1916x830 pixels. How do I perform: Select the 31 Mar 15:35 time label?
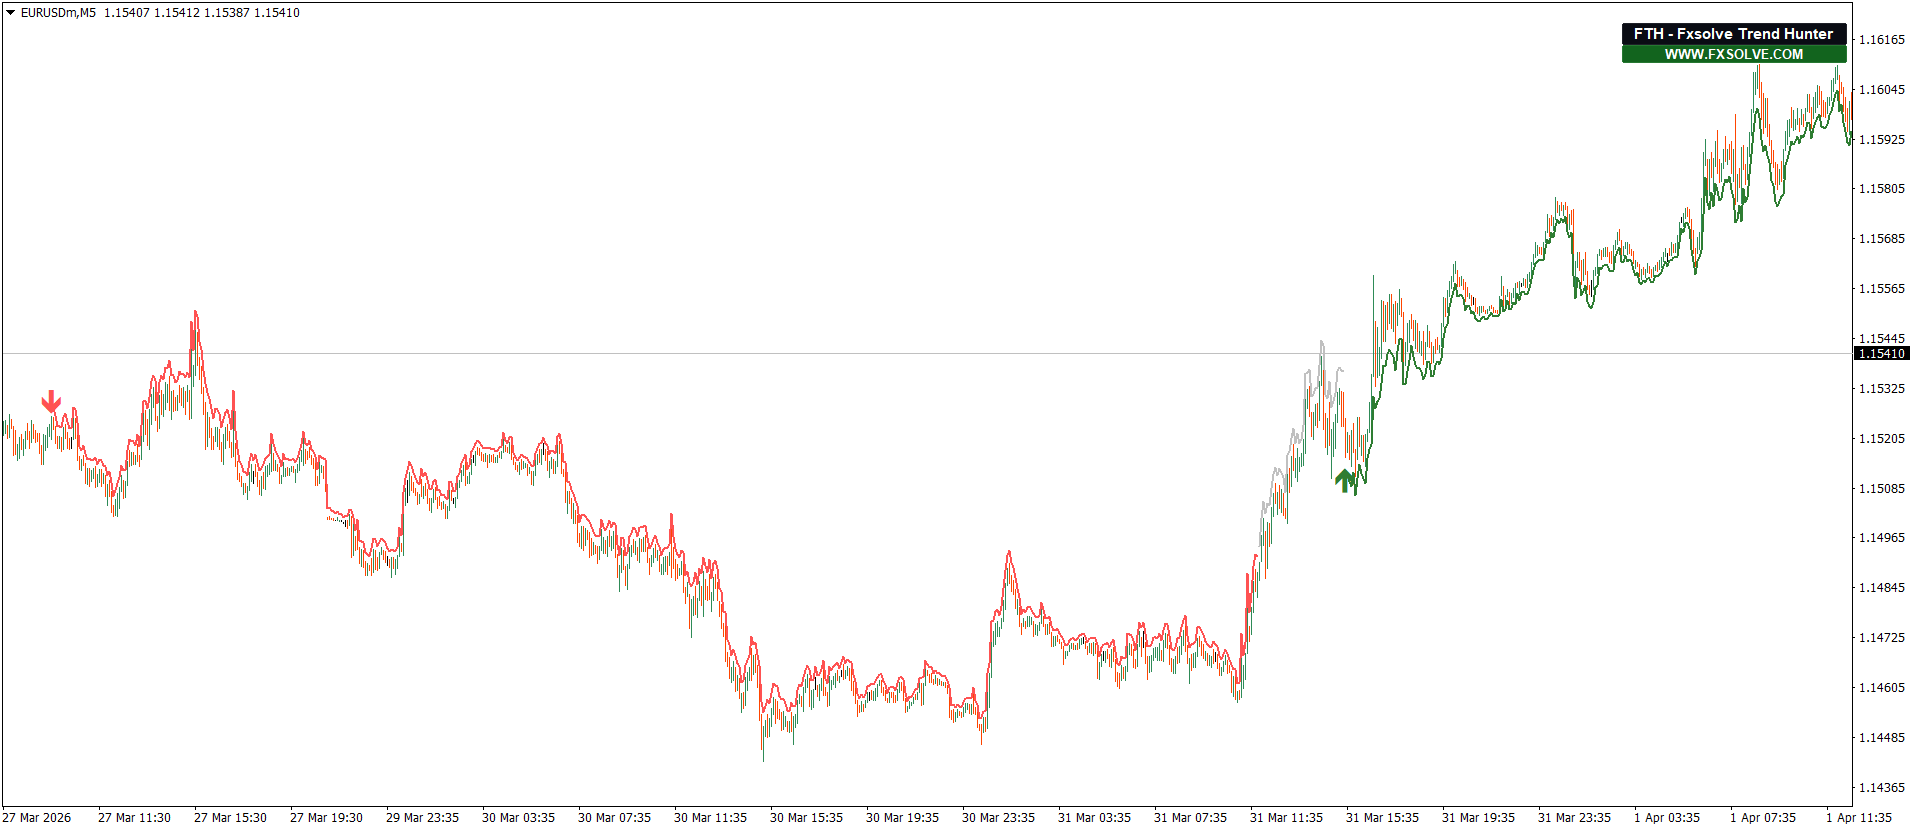pos(1382,818)
